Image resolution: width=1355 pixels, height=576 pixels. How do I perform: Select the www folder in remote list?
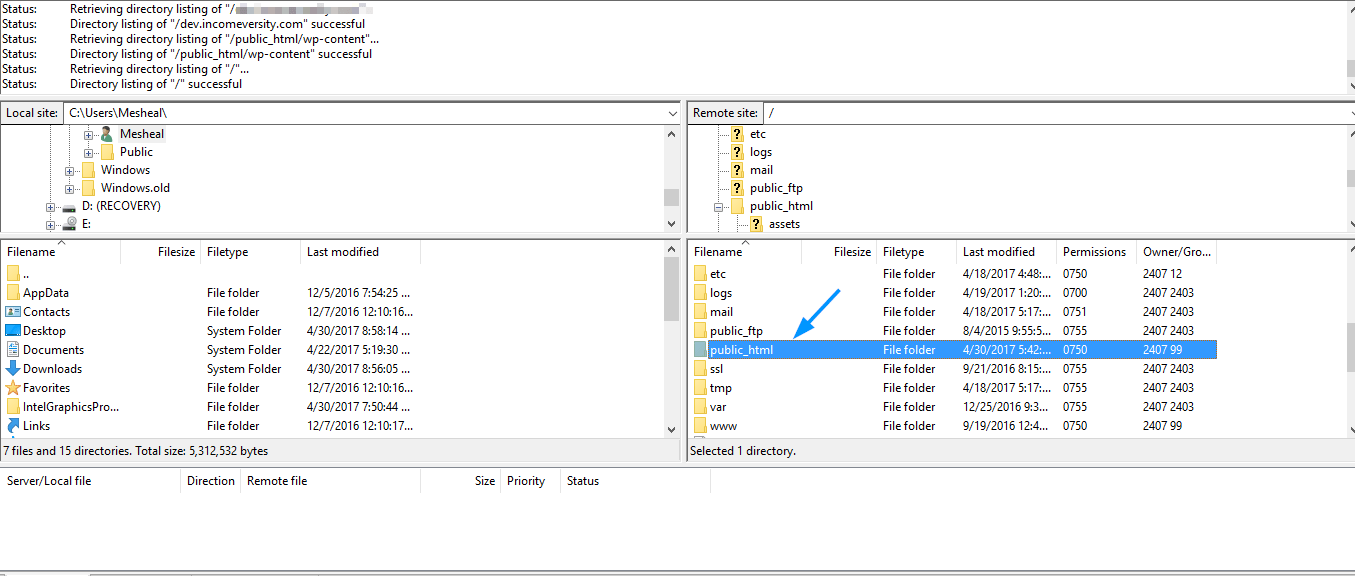[723, 426]
